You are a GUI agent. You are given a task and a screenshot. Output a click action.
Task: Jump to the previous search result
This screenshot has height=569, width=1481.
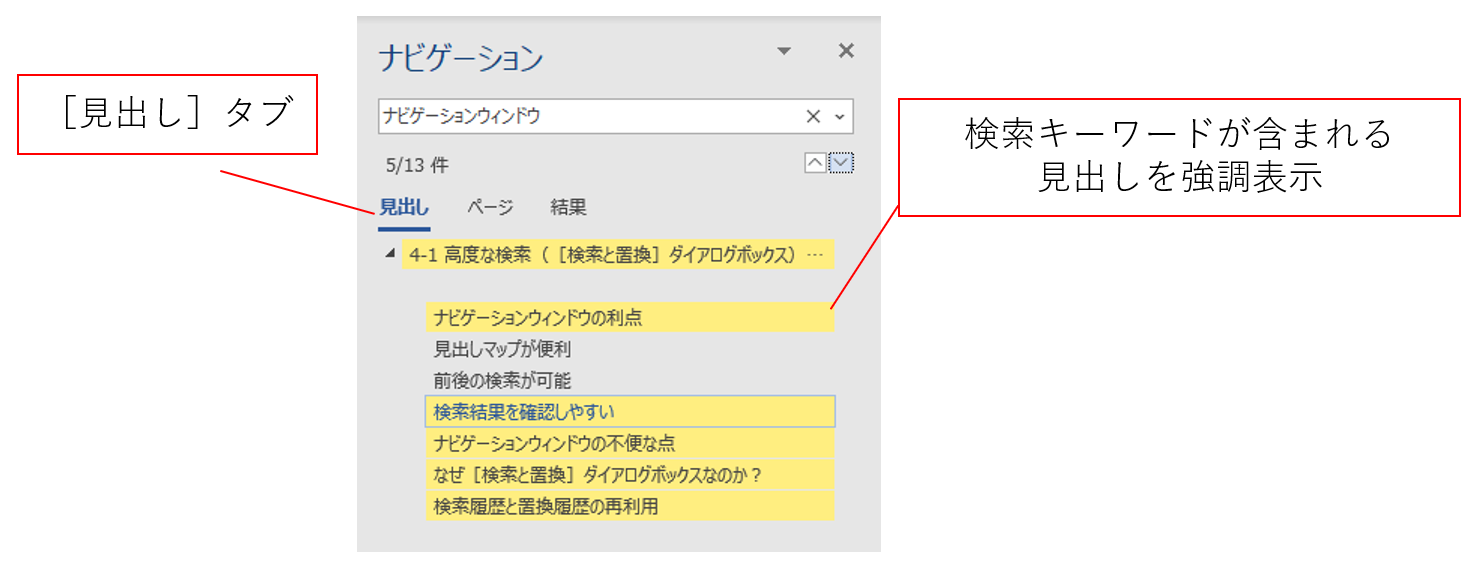click(815, 164)
